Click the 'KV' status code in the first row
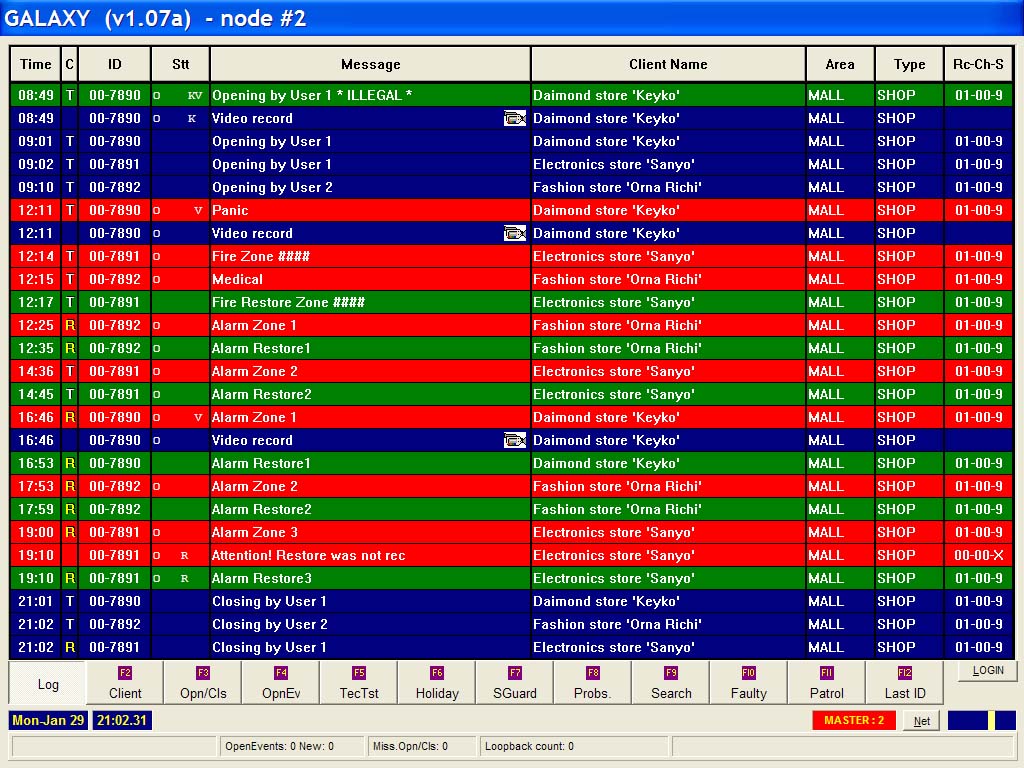The height and width of the screenshot is (768, 1024). 195,95
